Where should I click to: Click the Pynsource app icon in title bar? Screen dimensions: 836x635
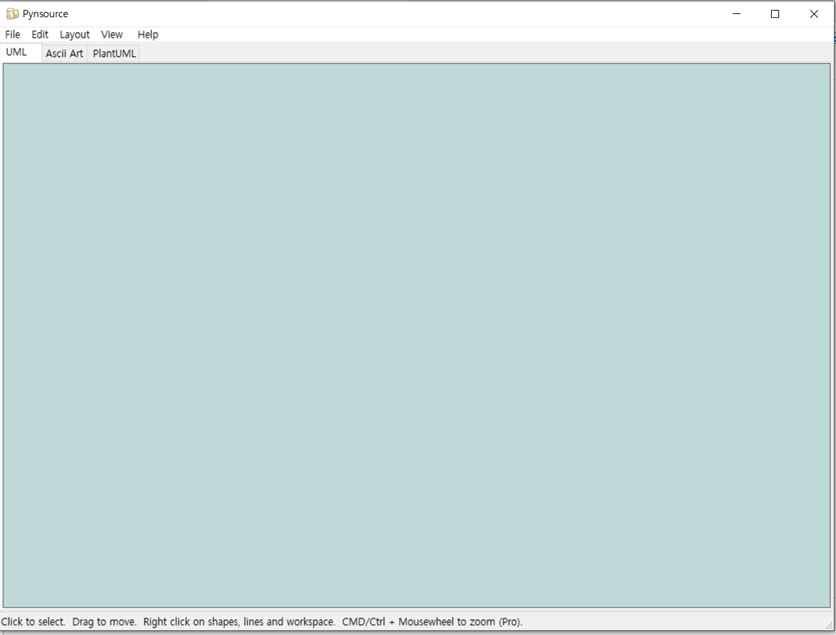(12, 14)
